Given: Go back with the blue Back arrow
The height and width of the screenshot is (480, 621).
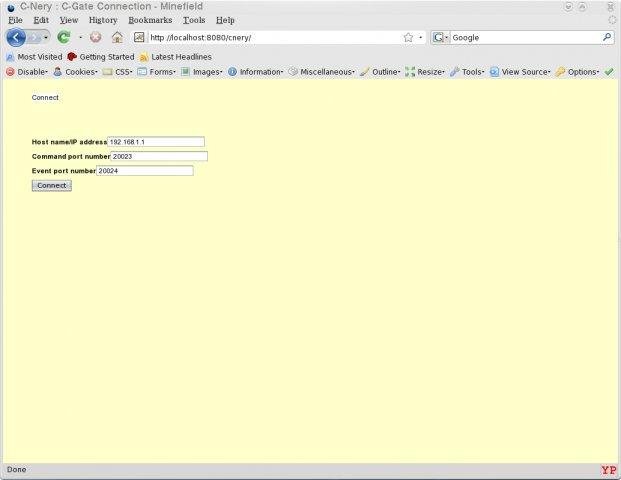Looking at the screenshot, I should [x=16, y=38].
